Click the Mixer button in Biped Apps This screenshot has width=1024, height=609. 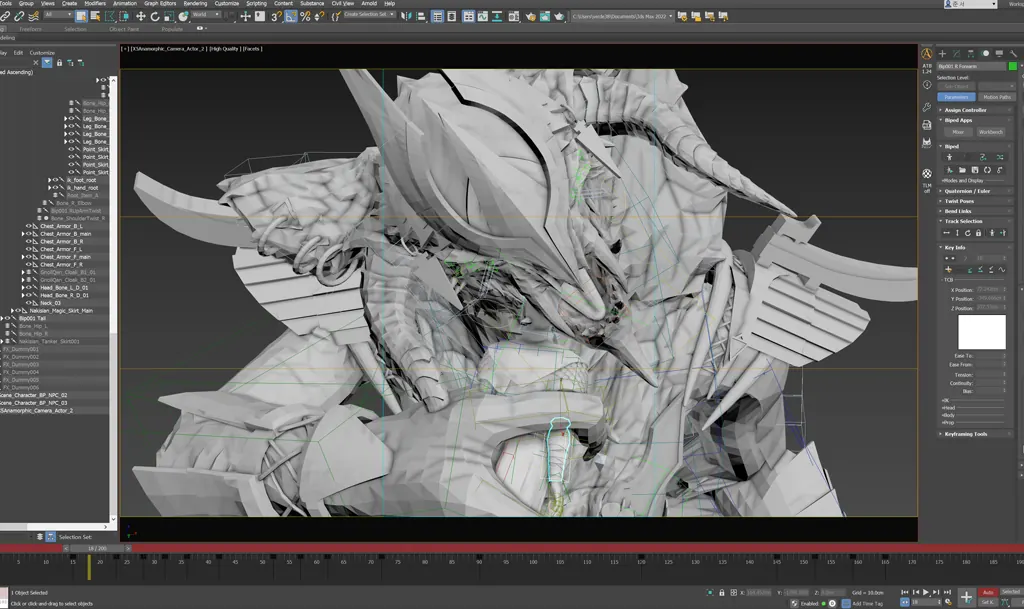(x=957, y=132)
